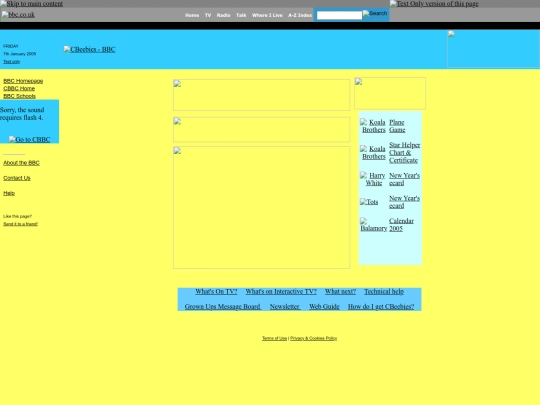Open the Talk item in top navigation
The image size is (540, 405).
click(x=241, y=15)
